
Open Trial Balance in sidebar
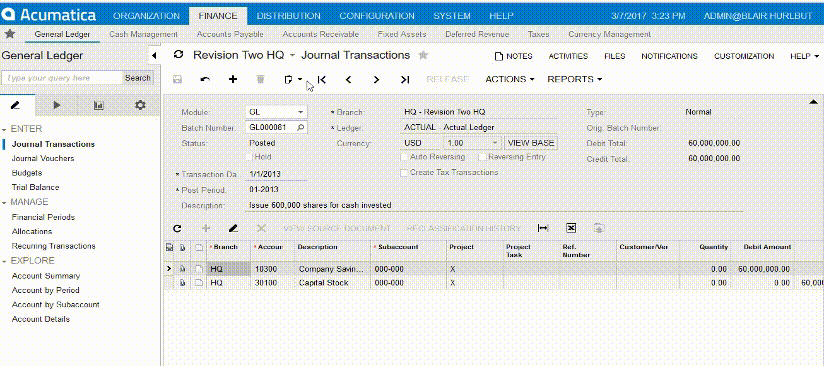(35, 187)
